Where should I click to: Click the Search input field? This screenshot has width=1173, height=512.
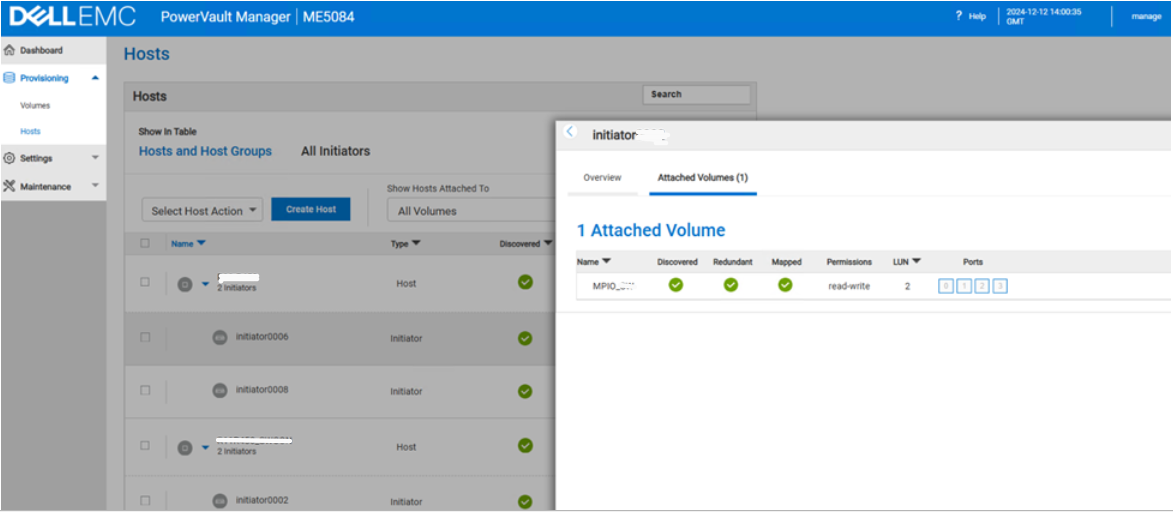(x=696, y=95)
